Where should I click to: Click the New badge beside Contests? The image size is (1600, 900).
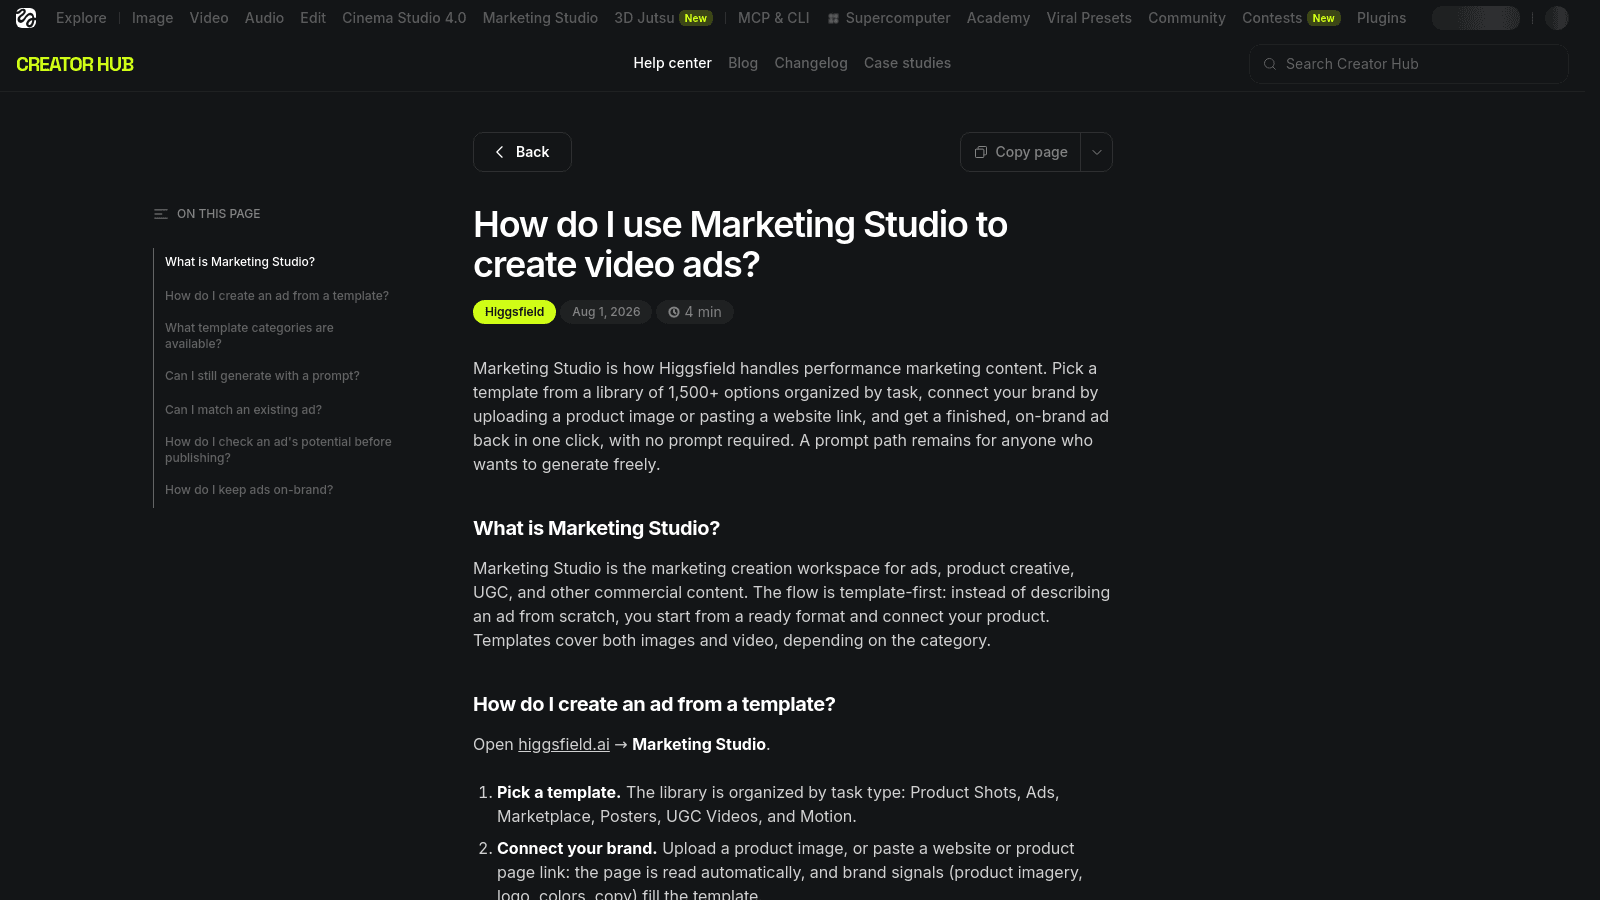tap(1324, 18)
